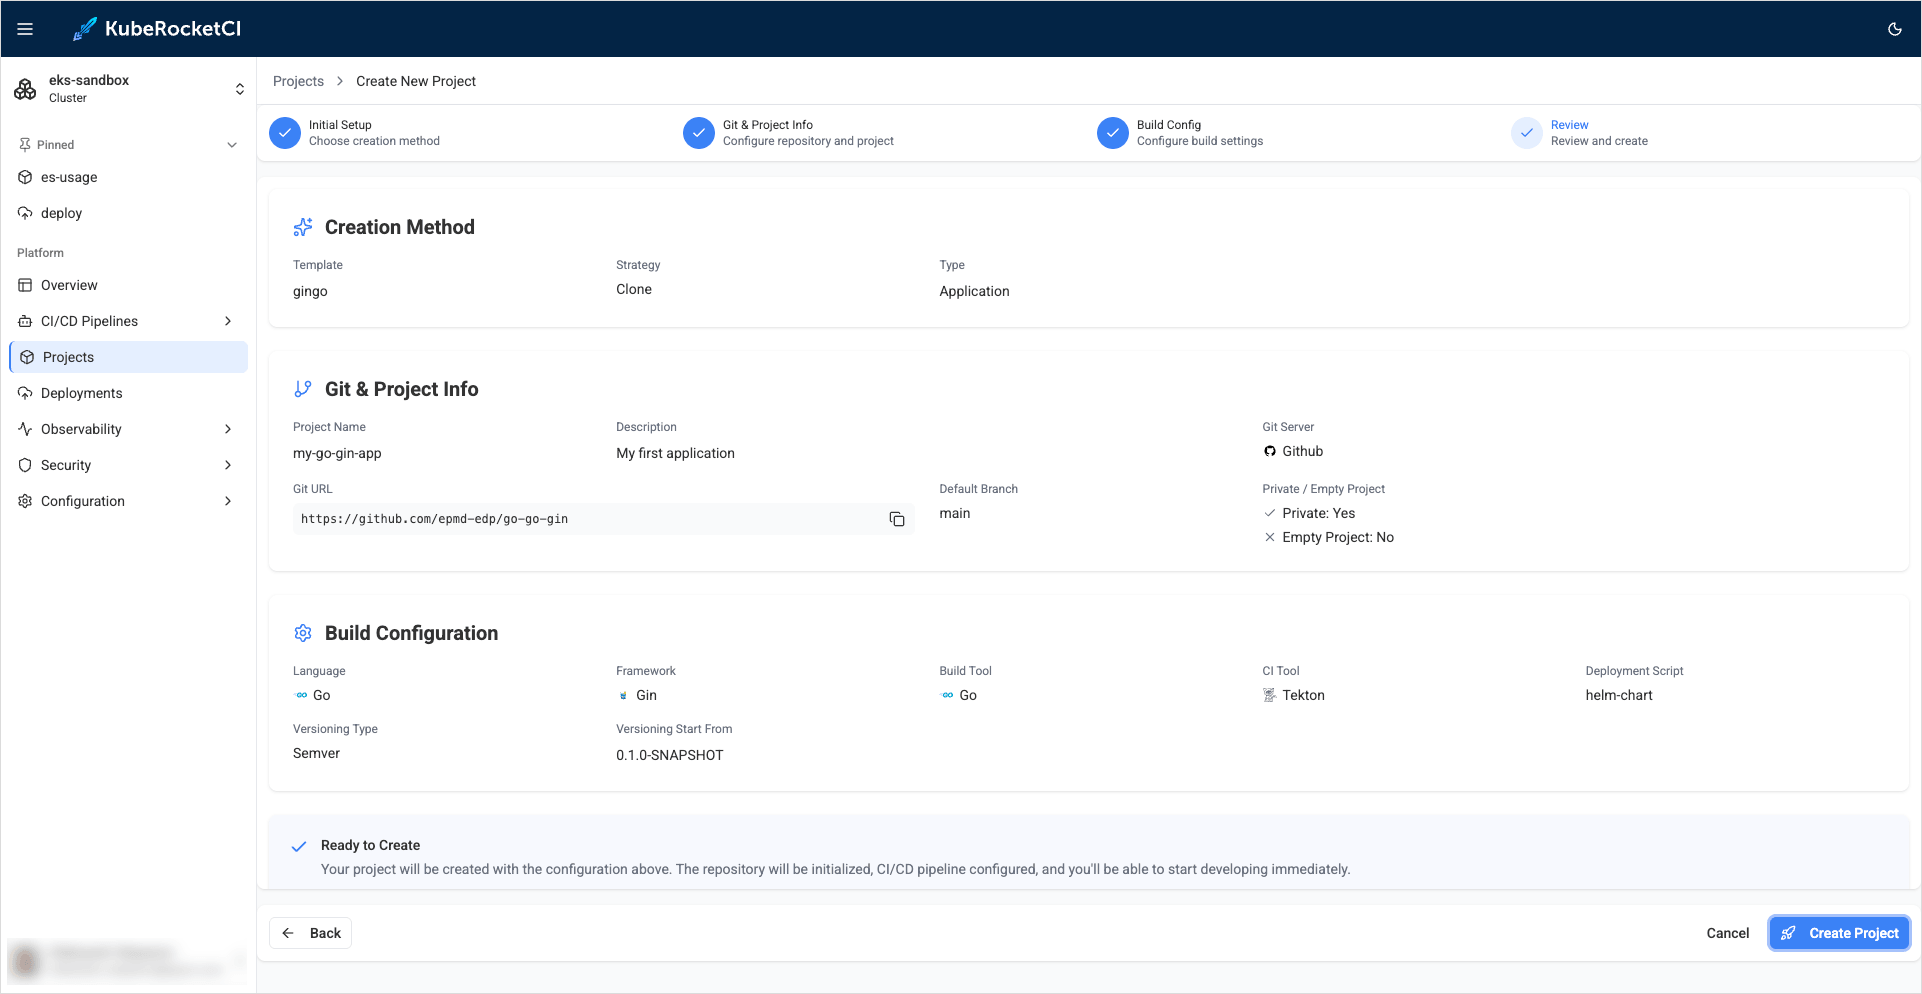
Task: Go to the Overview page
Action: click(x=69, y=285)
